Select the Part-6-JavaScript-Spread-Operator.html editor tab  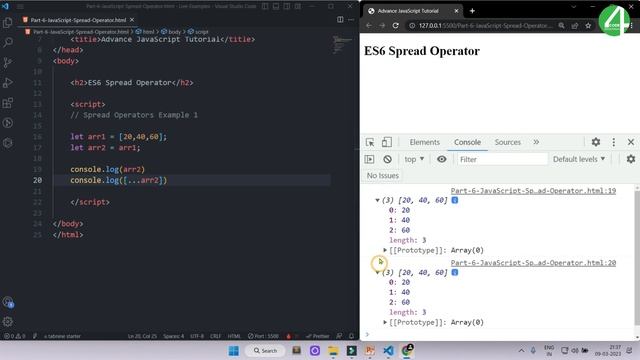(x=78, y=20)
